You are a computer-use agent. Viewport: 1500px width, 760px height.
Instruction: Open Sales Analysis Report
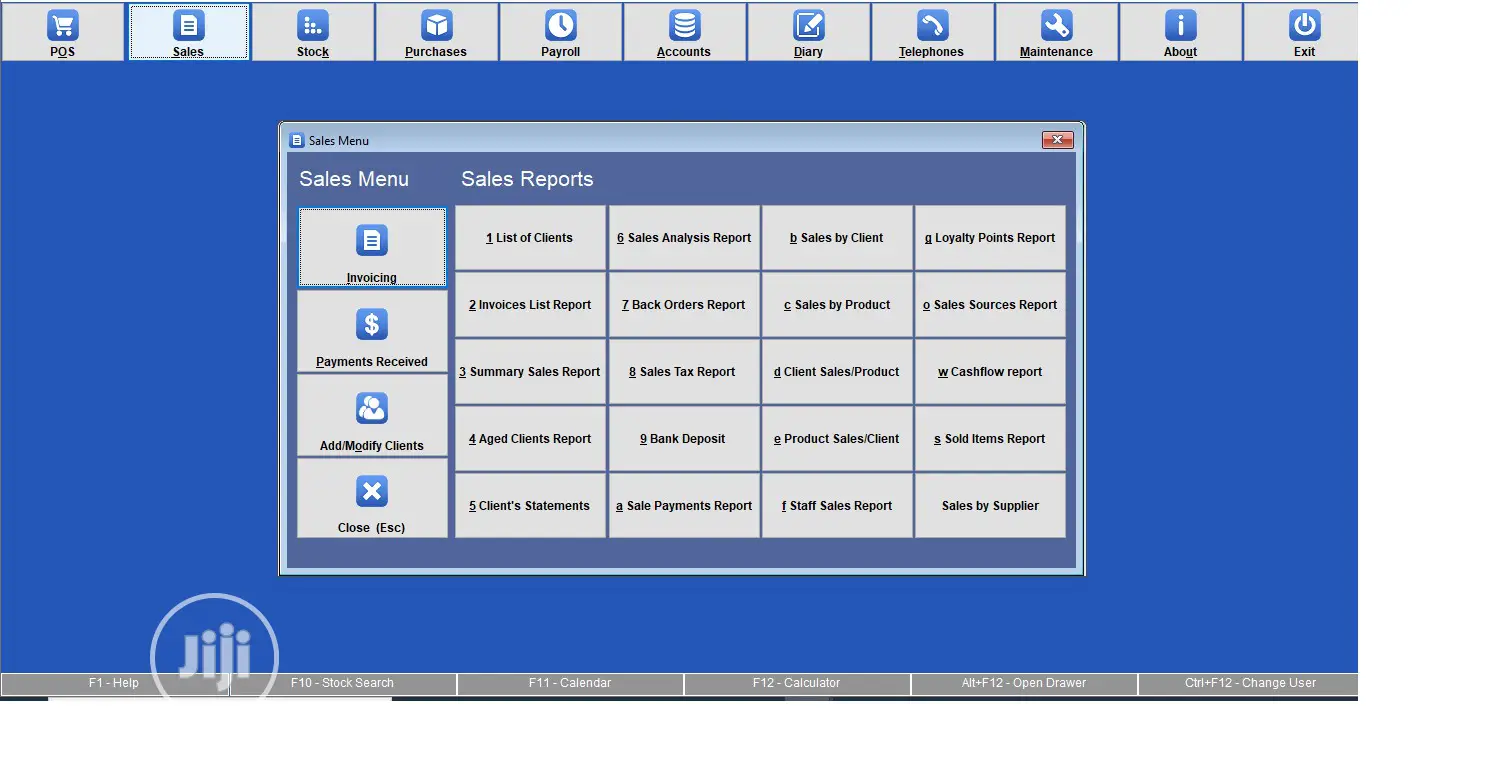point(684,238)
